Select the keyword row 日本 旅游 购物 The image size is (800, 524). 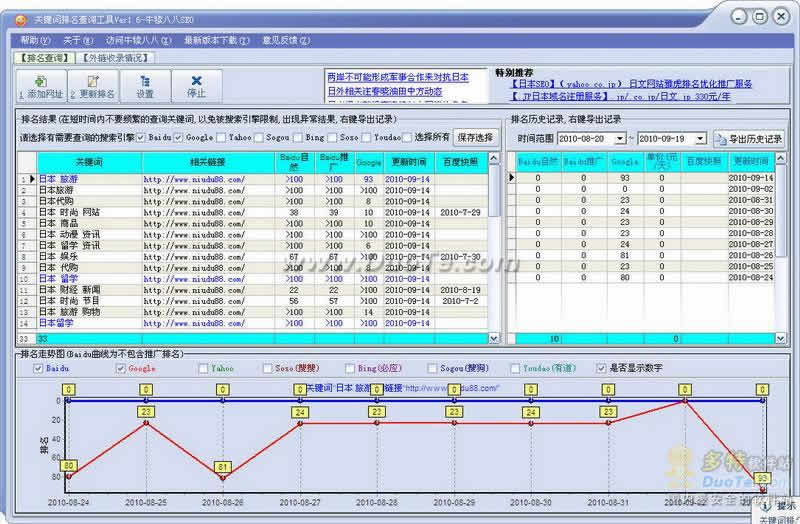(x=253, y=312)
